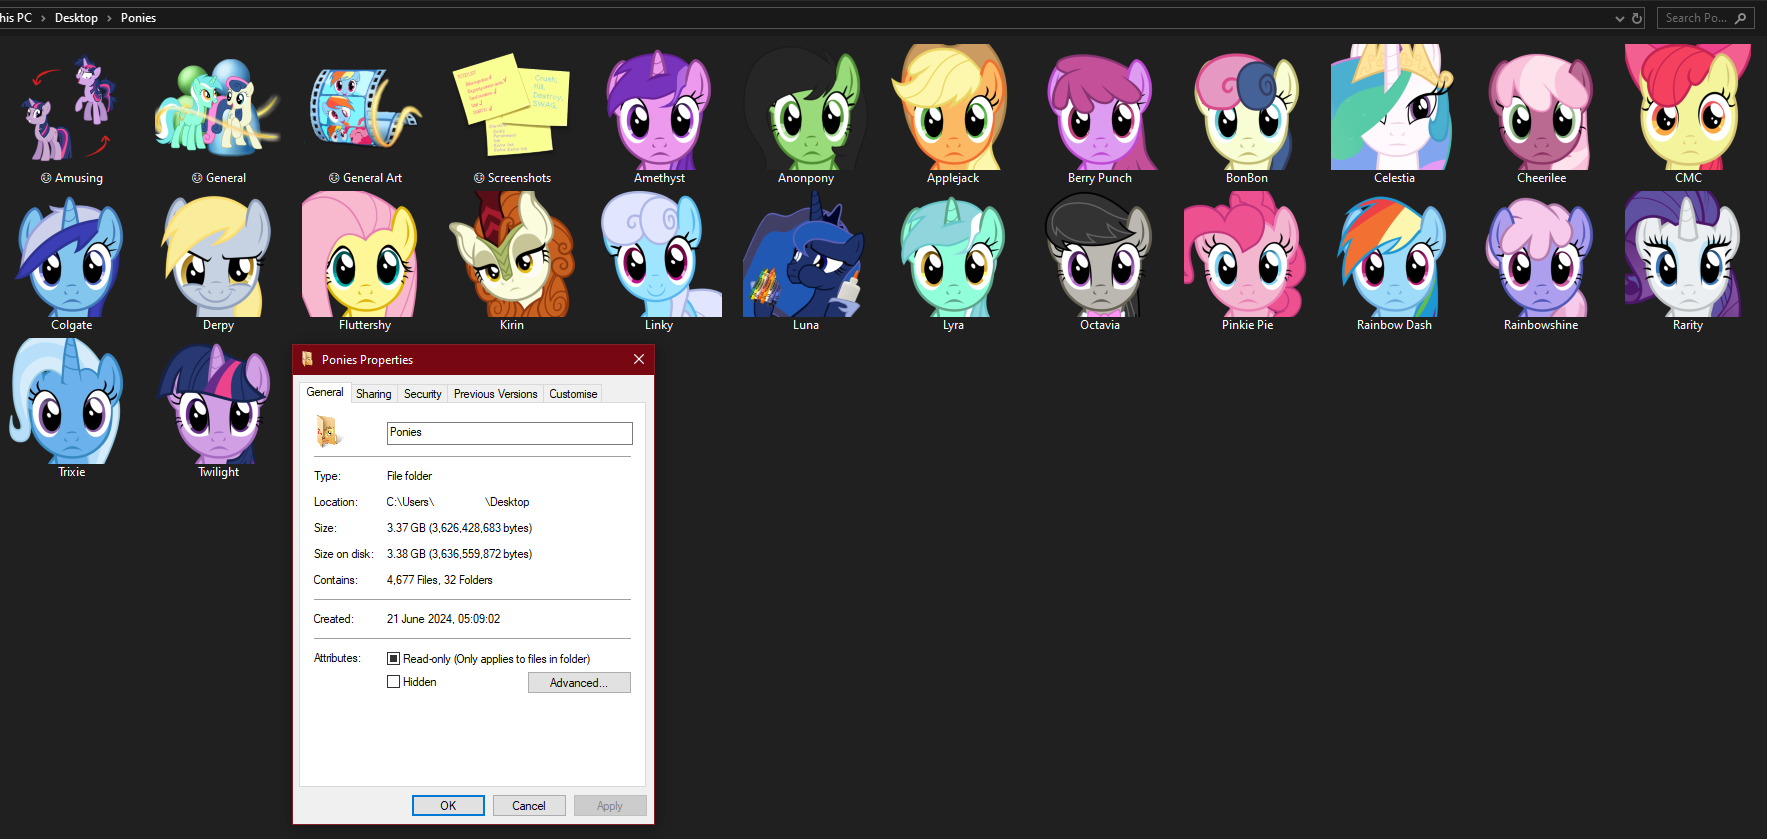
Task: Toggle the Read-only attribute checkbox
Action: coord(393,659)
